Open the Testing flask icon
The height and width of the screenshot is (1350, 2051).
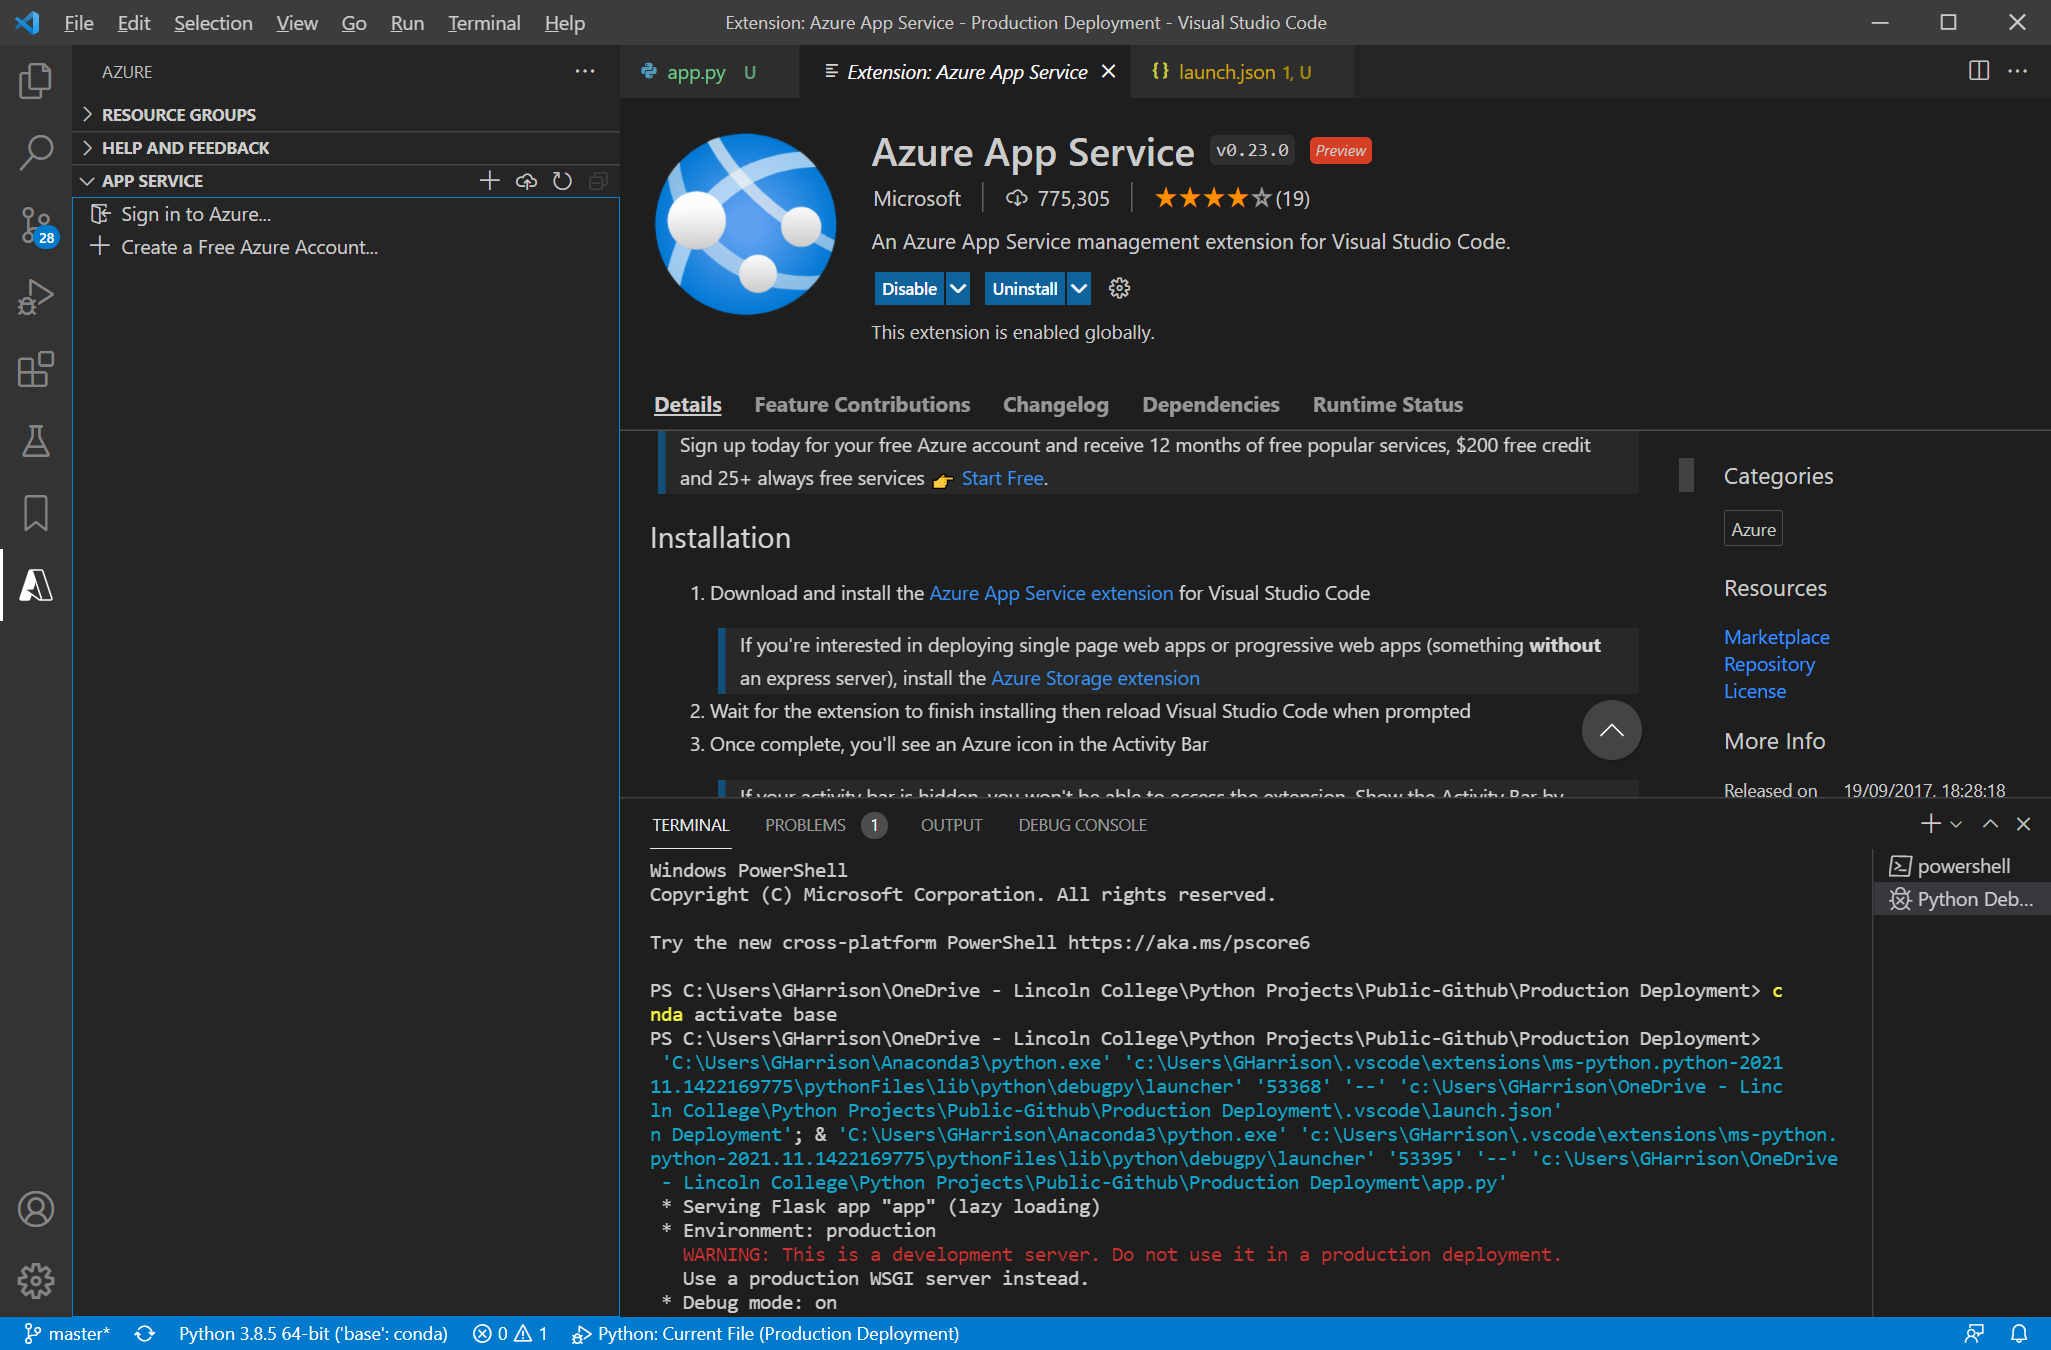coord(36,441)
